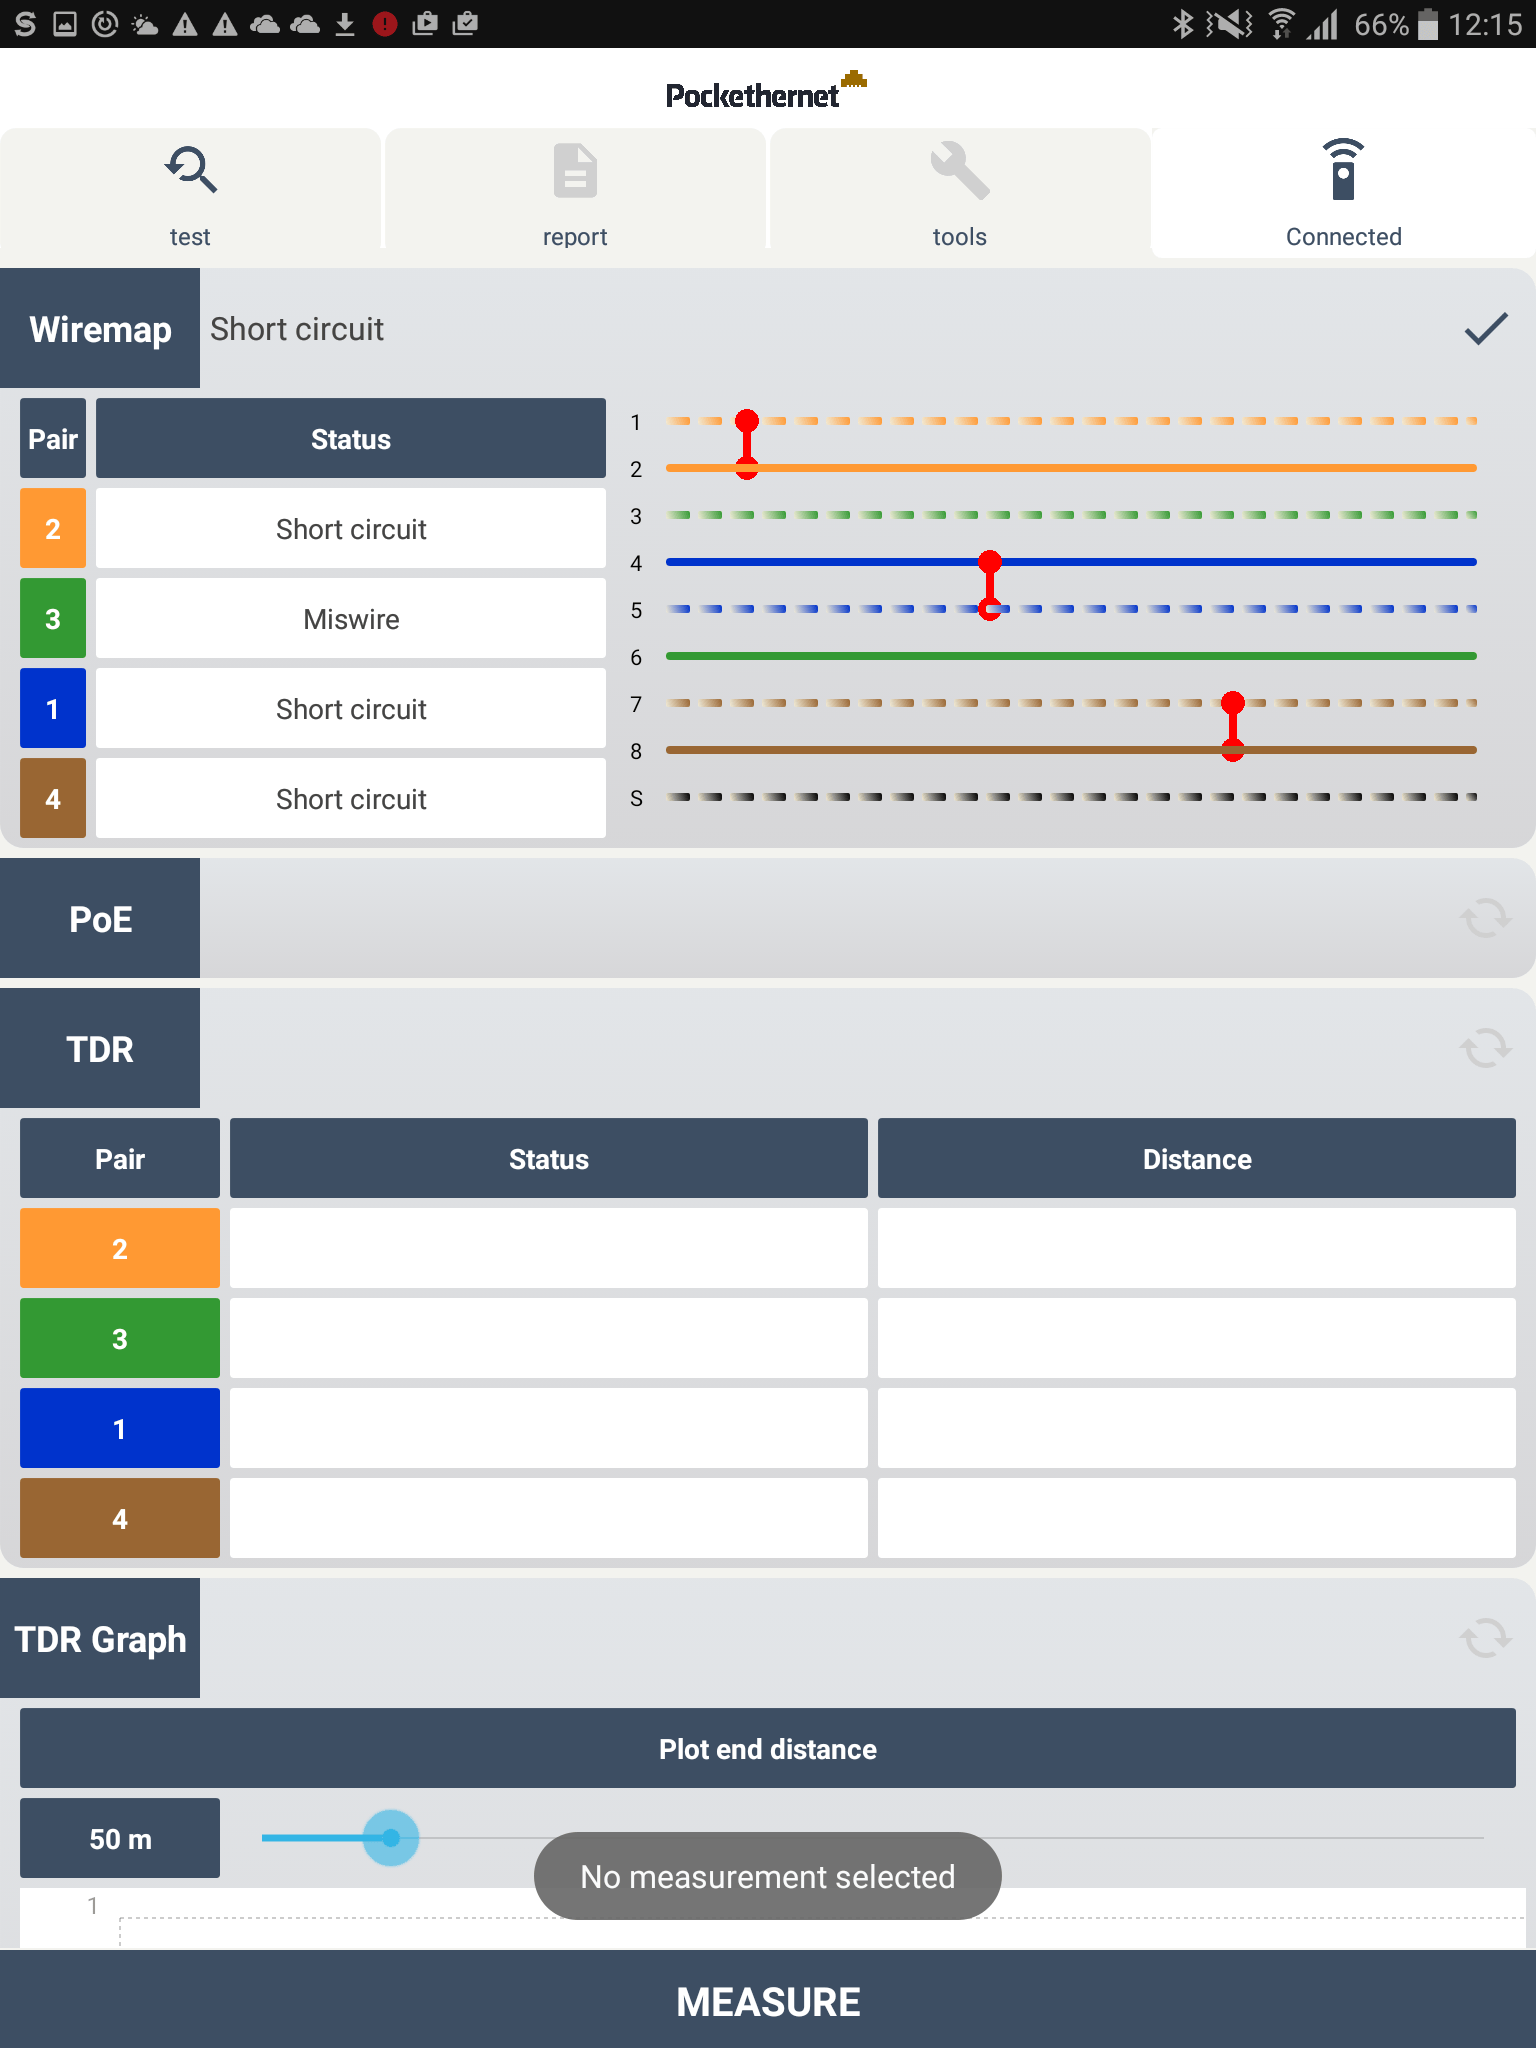The height and width of the screenshot is (2048, 1536).
Task: Tap the blue pair 1 wiremap swatch
Action: [53, 708]
